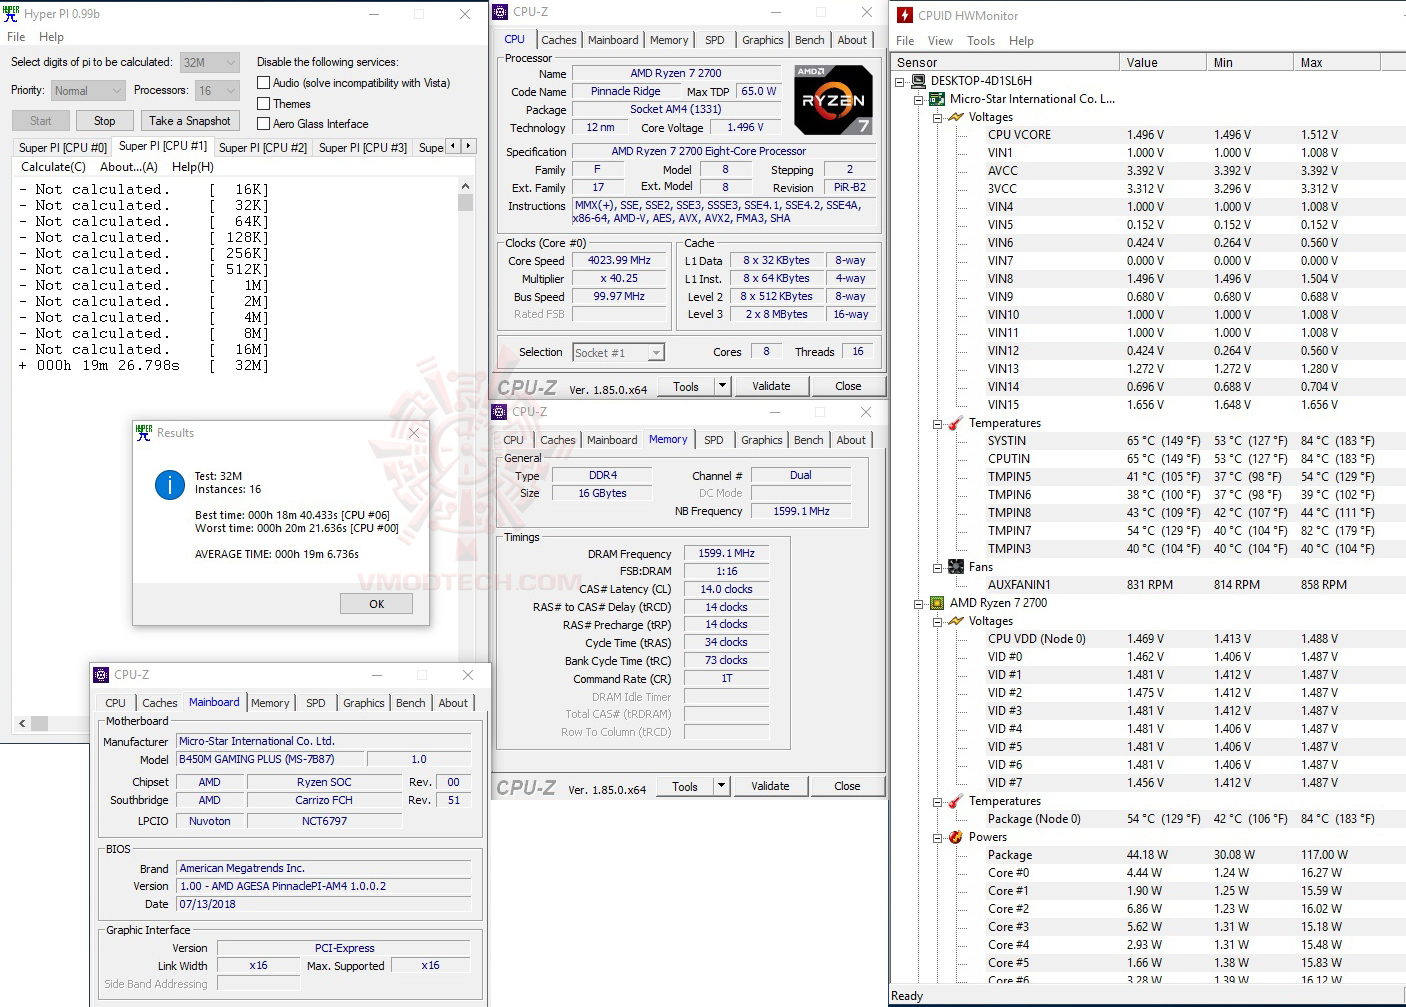Click the motherboard model B450M GAMING PLUS field

[271, 759]
